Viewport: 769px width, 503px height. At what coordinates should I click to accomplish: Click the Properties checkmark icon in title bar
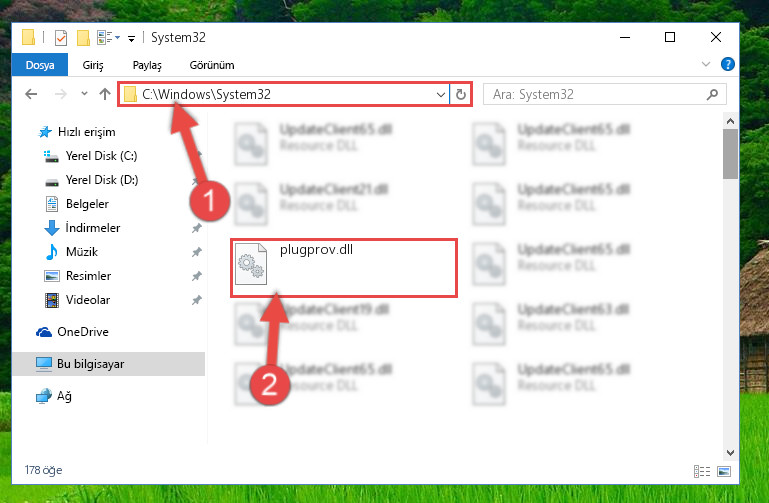(x=61, y=38)
